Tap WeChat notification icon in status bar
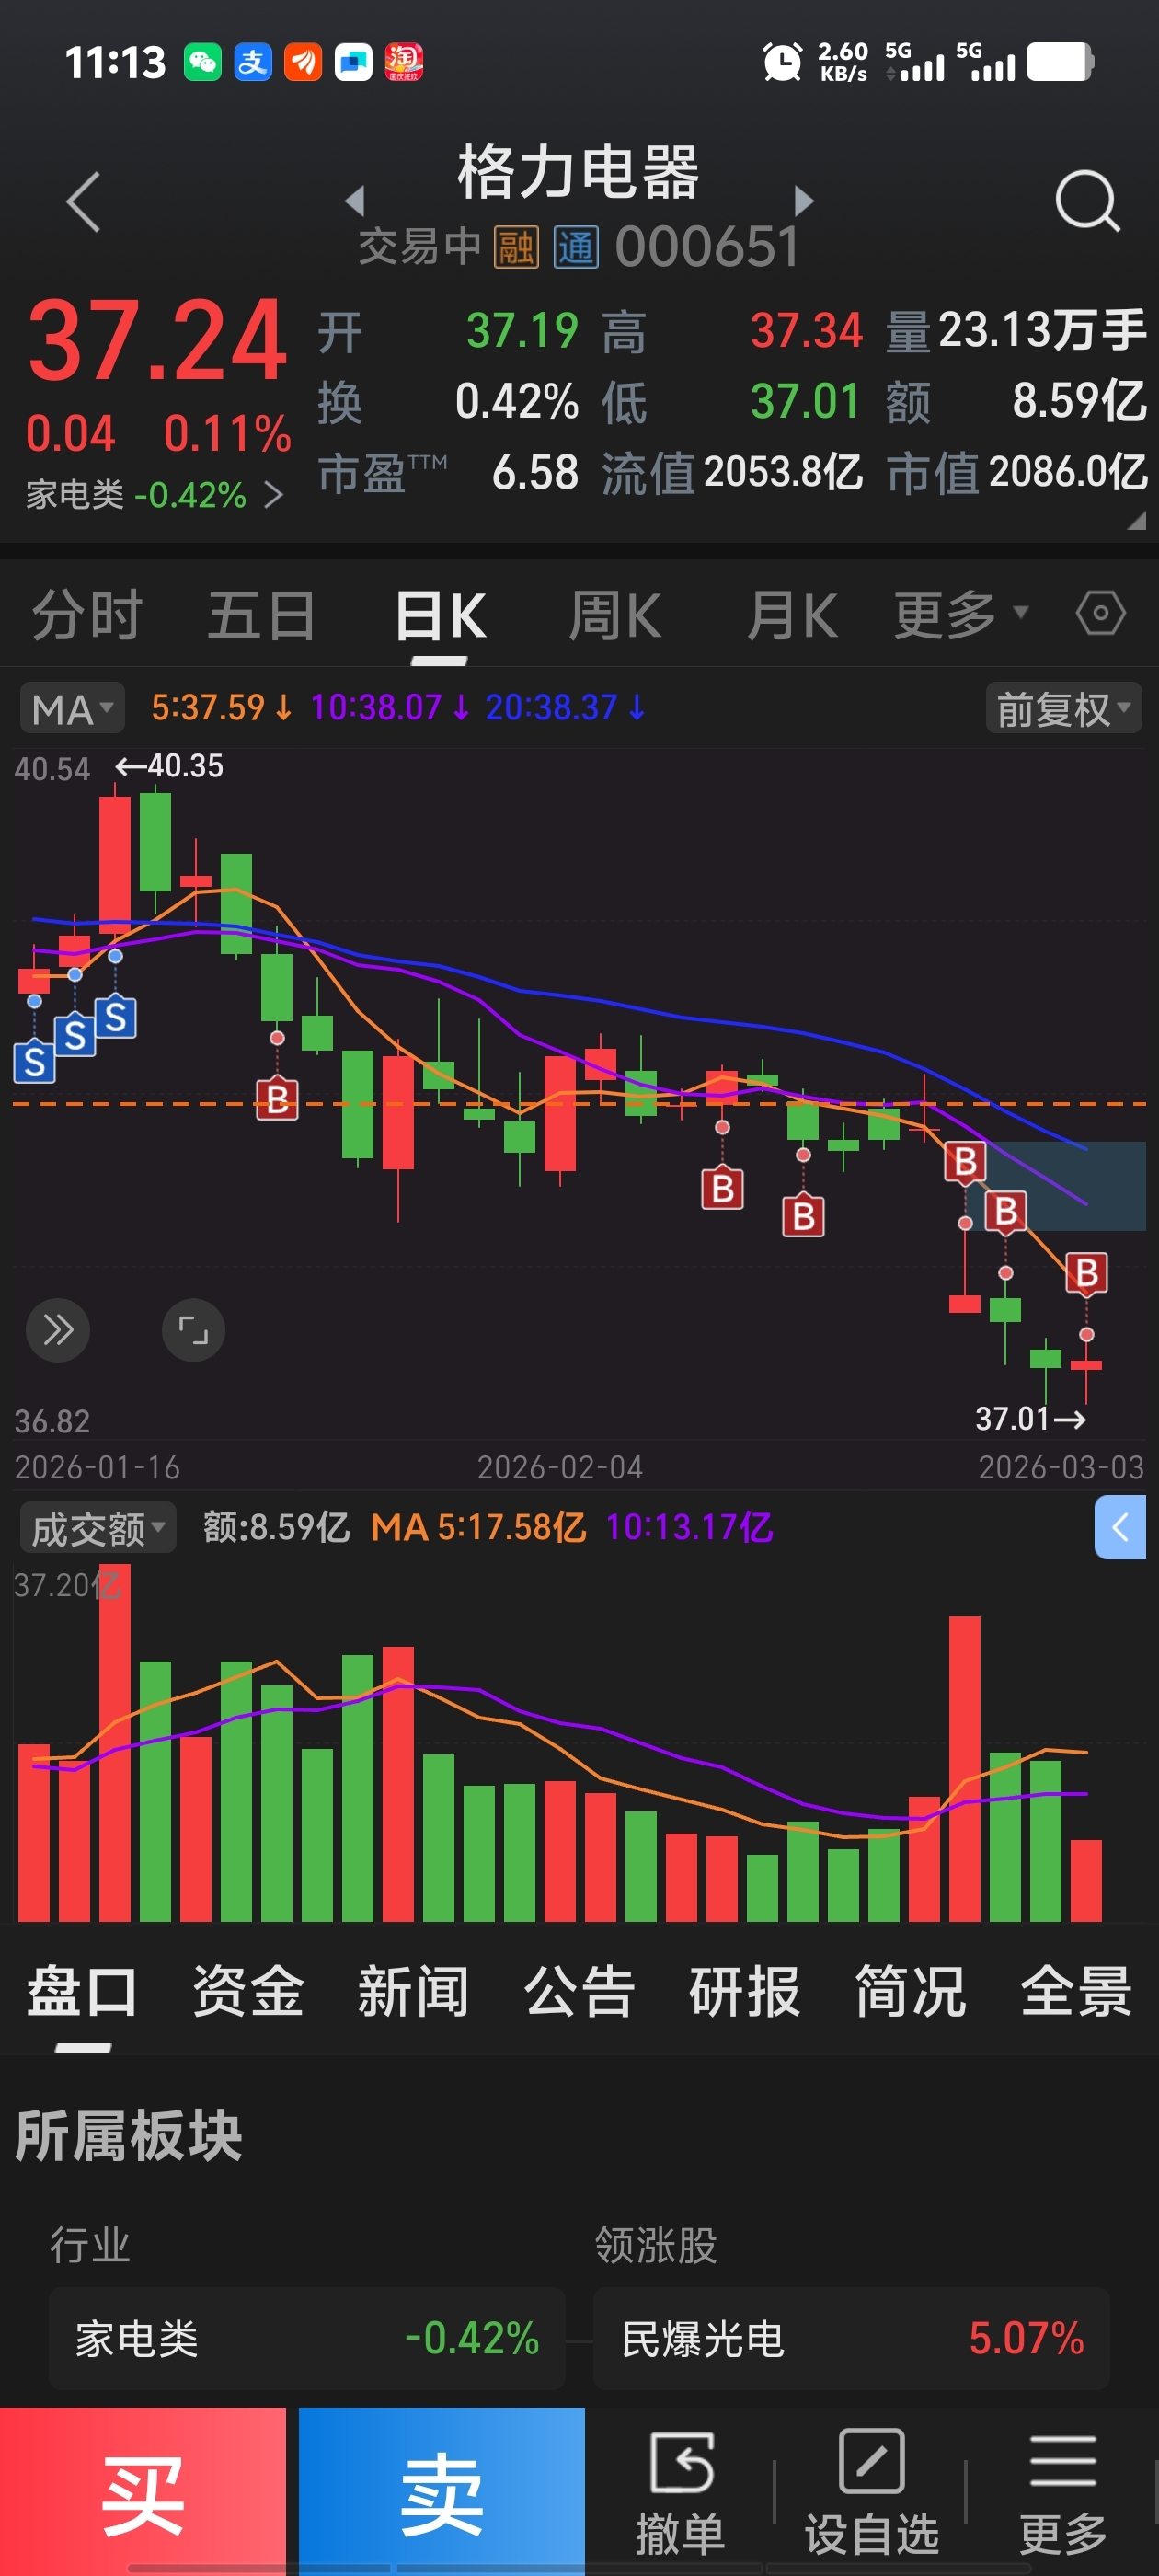This screenshot has width=1159, height=2576. [203, 62]
